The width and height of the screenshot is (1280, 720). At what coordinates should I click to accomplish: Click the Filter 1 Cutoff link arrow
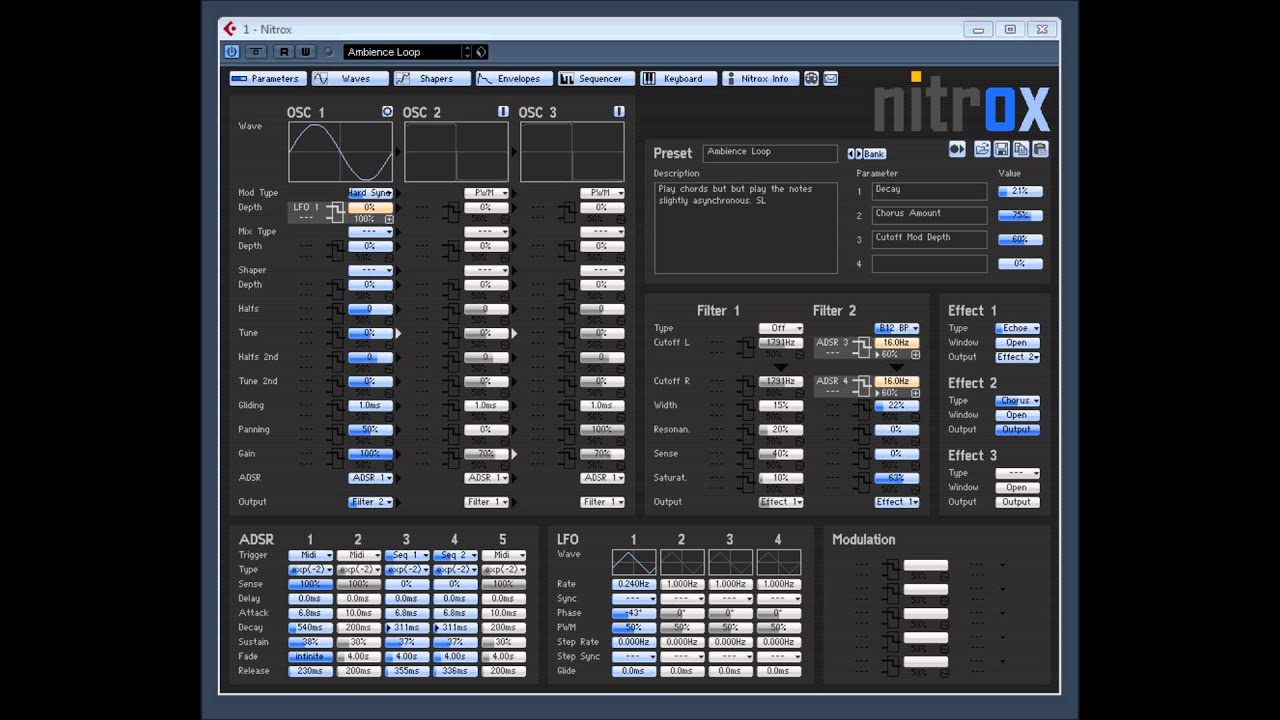780,367
